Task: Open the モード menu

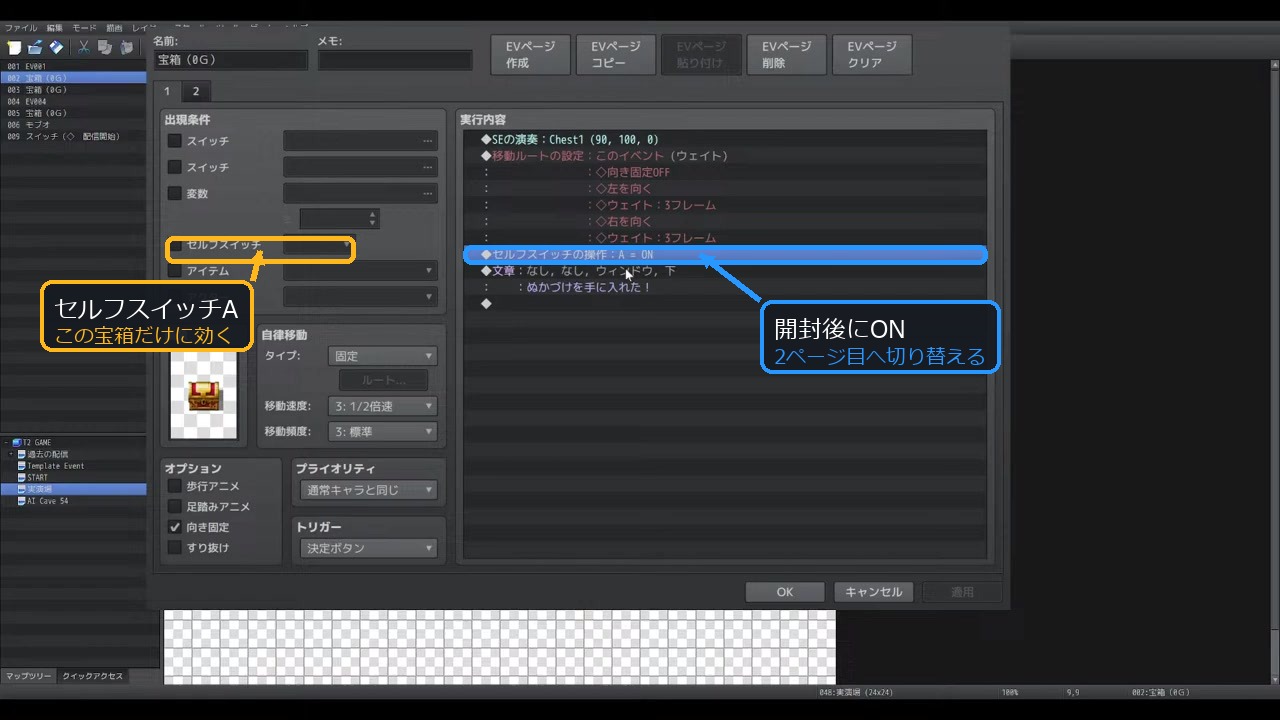Action: click(85, 28)
